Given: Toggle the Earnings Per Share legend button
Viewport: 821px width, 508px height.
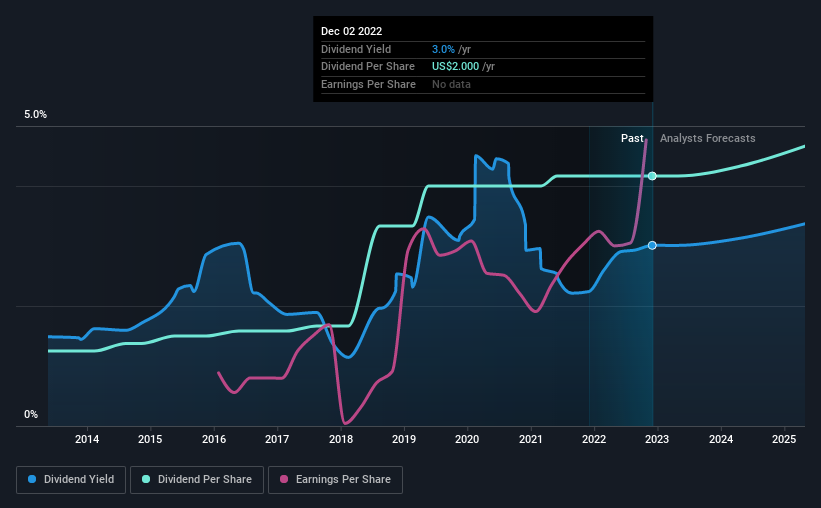Looking at the screenshot, I should (x=335, y=479).
